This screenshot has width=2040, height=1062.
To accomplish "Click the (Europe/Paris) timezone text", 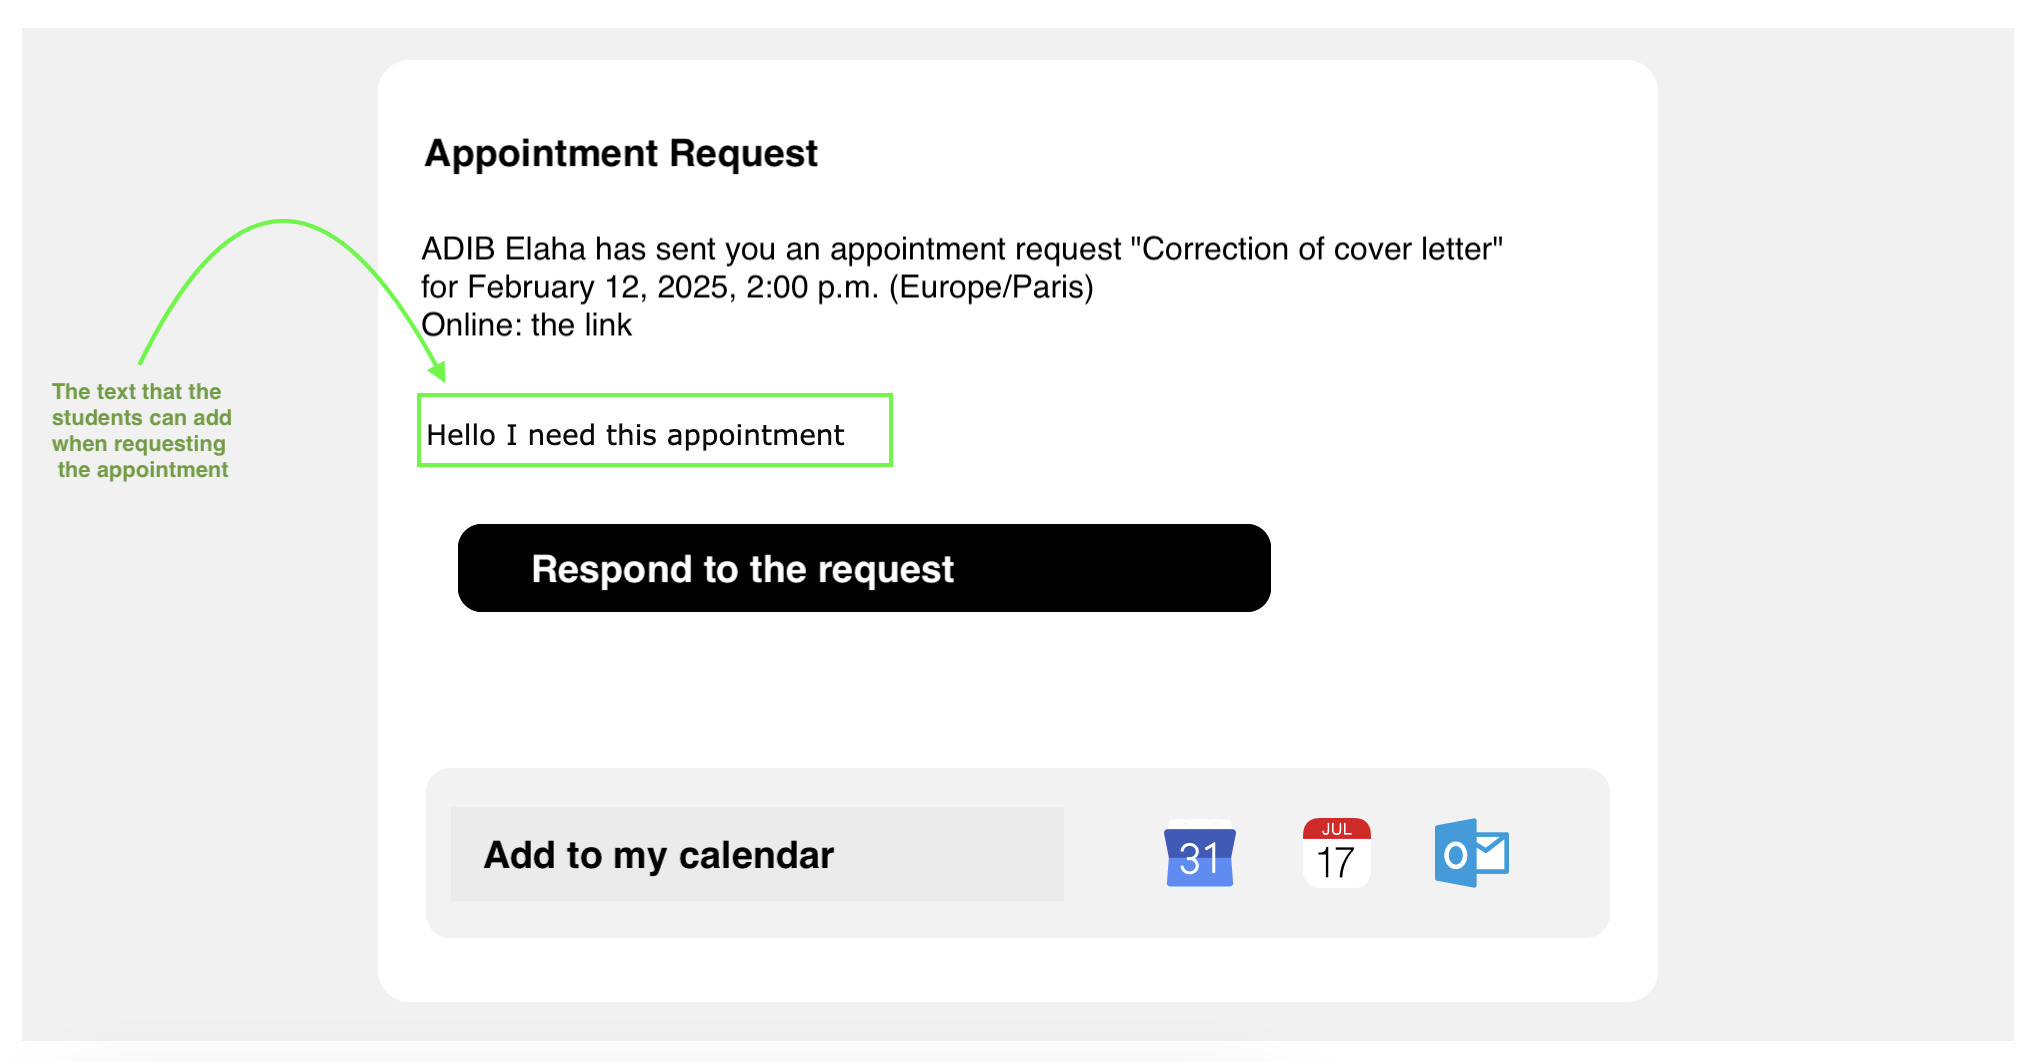I will coord(991,287).
